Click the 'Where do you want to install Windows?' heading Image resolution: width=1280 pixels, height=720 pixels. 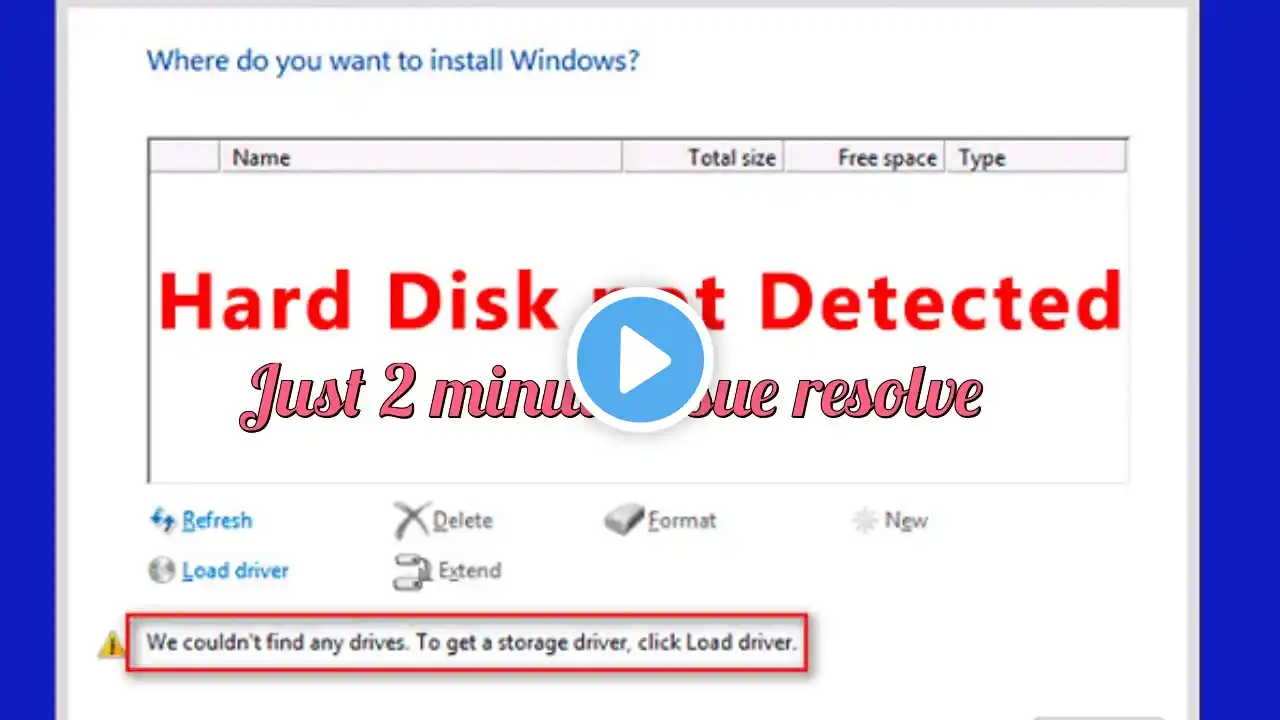click(x=393, y=61)
